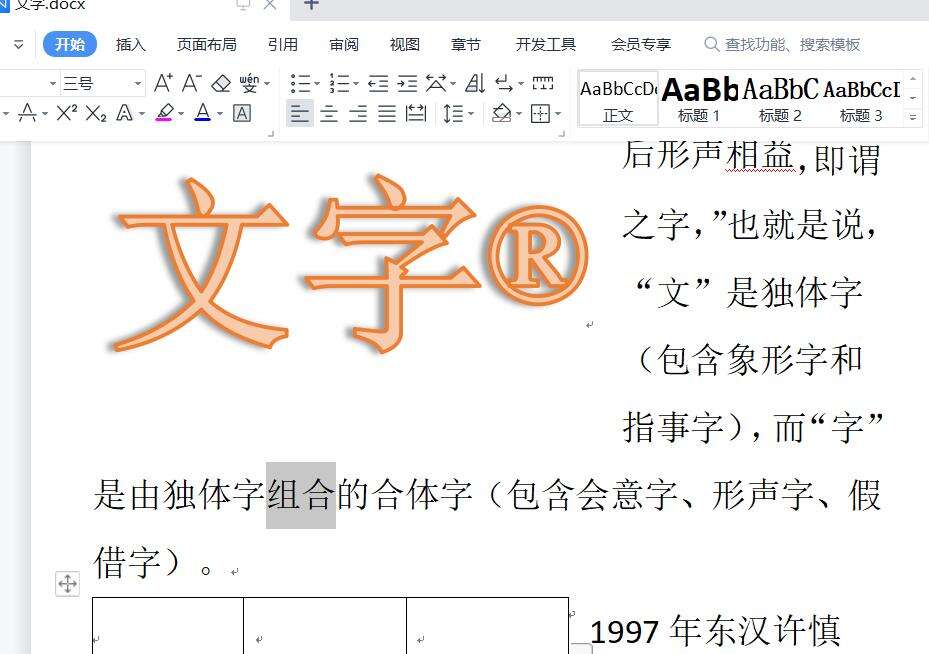Select the 文字® WordArt graphic
Screen dimensions: 929x654
[x=350, y=264]
